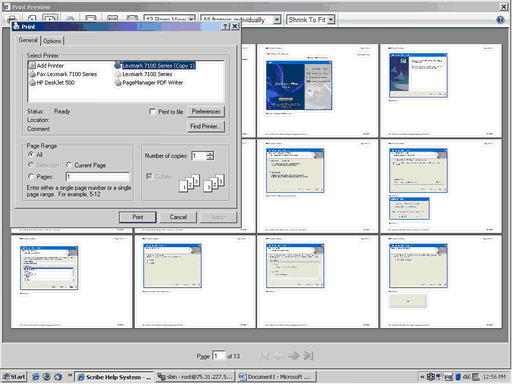Go to next page arrow
Viewport: 512px width, 384px height.
(294, 356)
